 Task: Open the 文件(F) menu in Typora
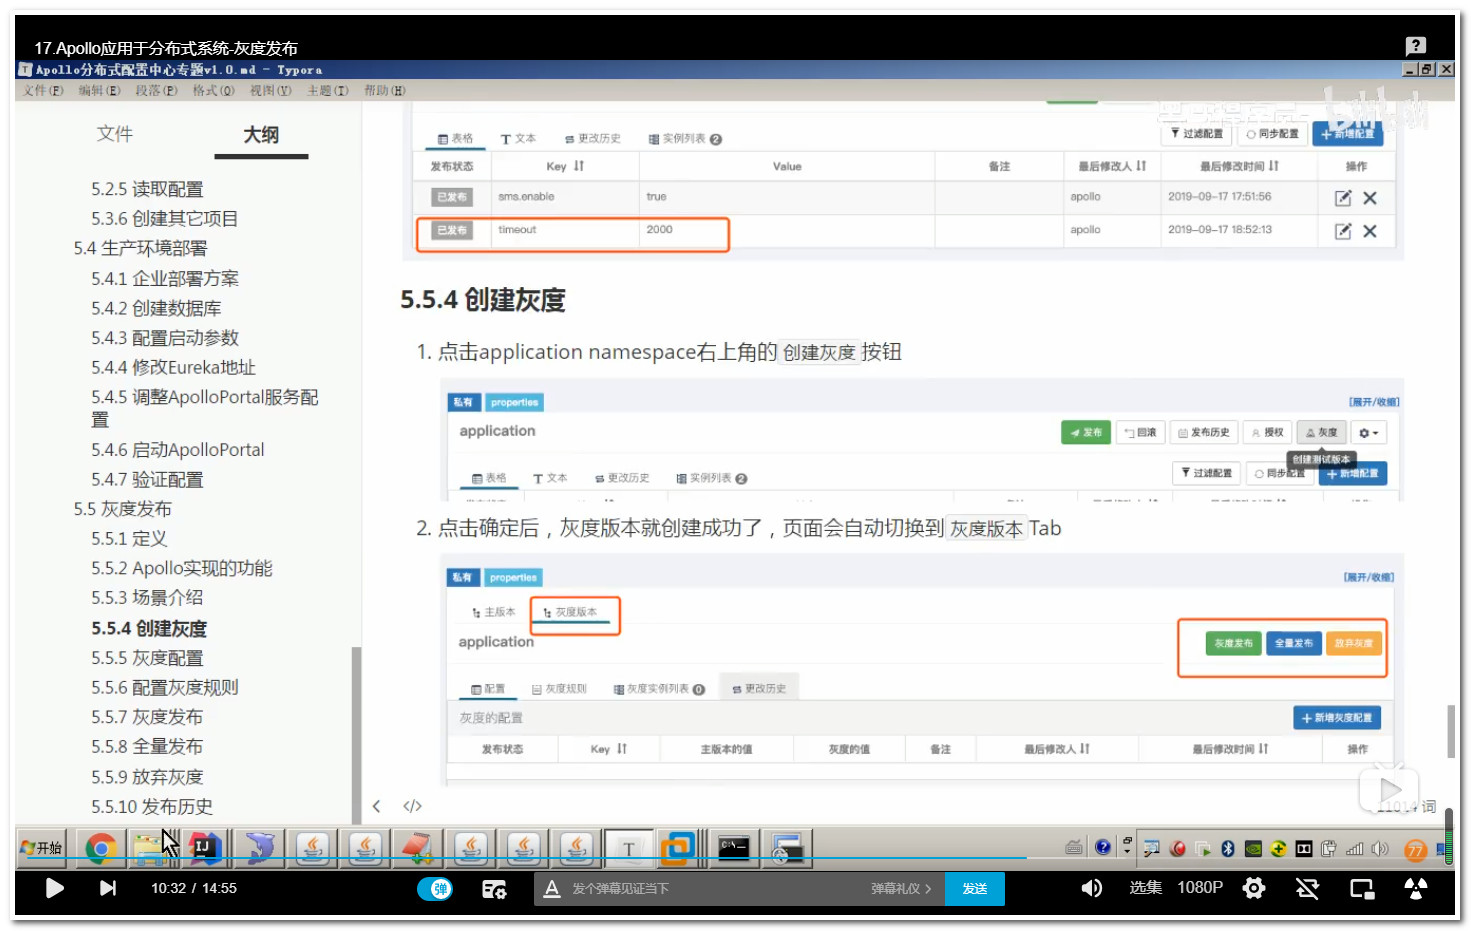click(43, 90)
